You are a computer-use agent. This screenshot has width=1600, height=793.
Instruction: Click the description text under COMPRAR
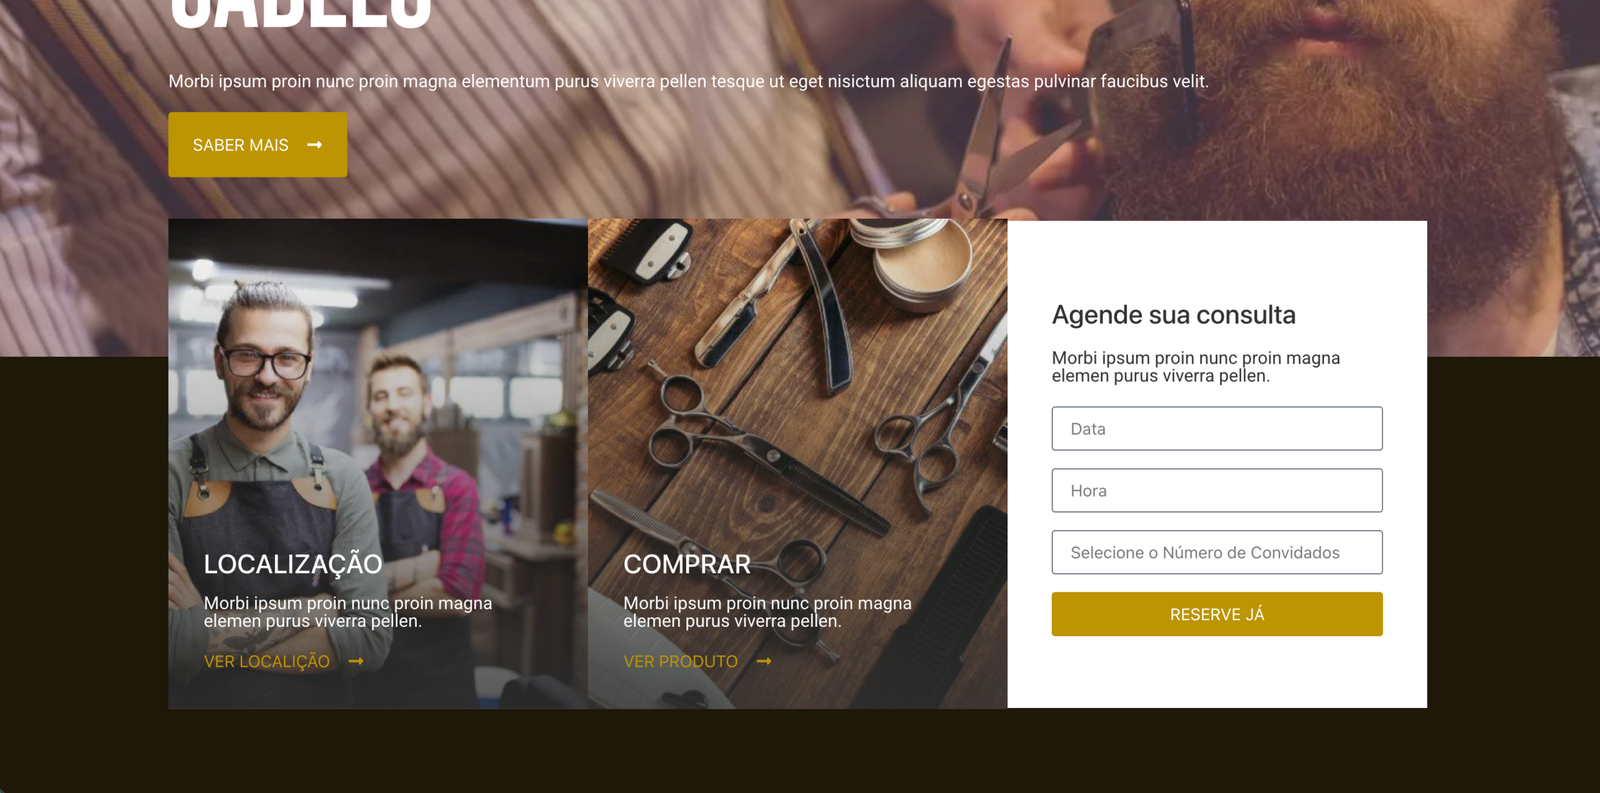click(768, 612)
